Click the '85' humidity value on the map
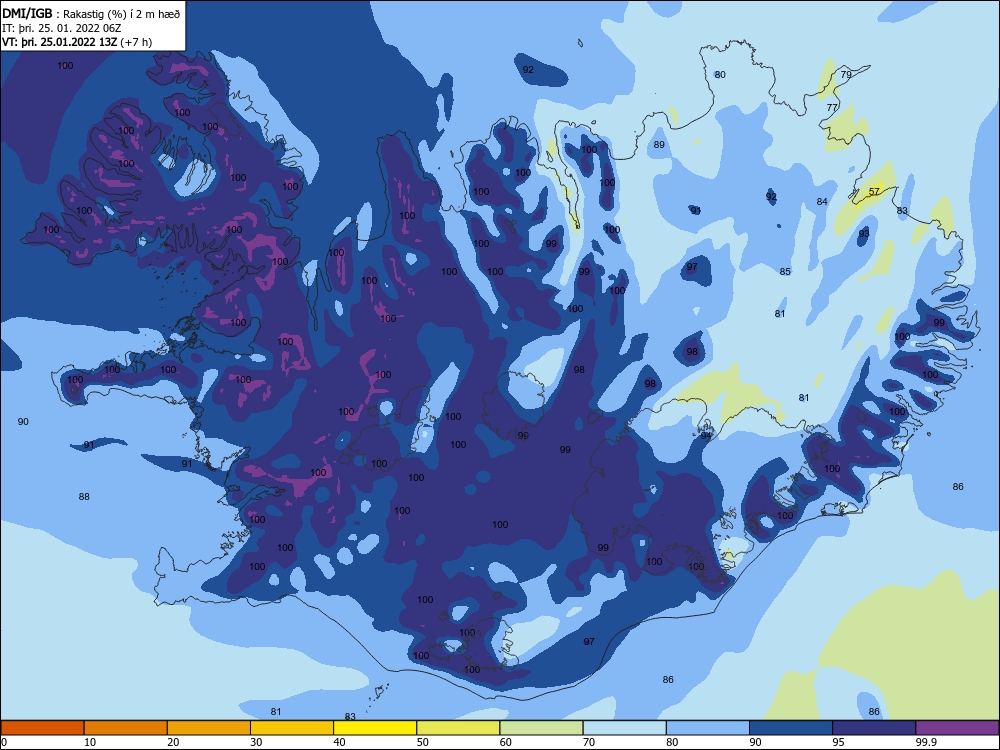Screen dimensions: 1000x750 coord(785,272)
